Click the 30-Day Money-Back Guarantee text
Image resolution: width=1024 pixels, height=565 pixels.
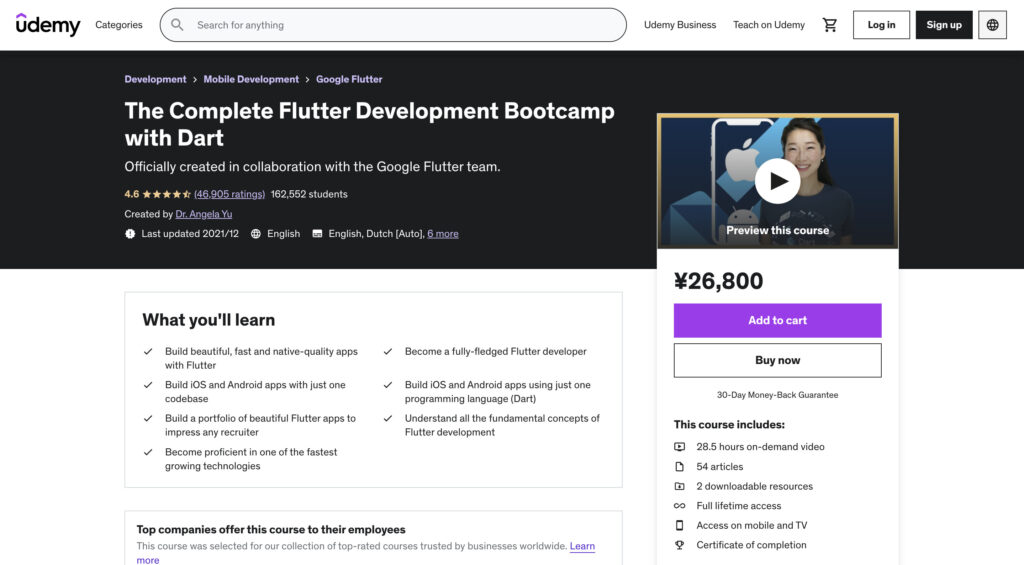[777, 395]
